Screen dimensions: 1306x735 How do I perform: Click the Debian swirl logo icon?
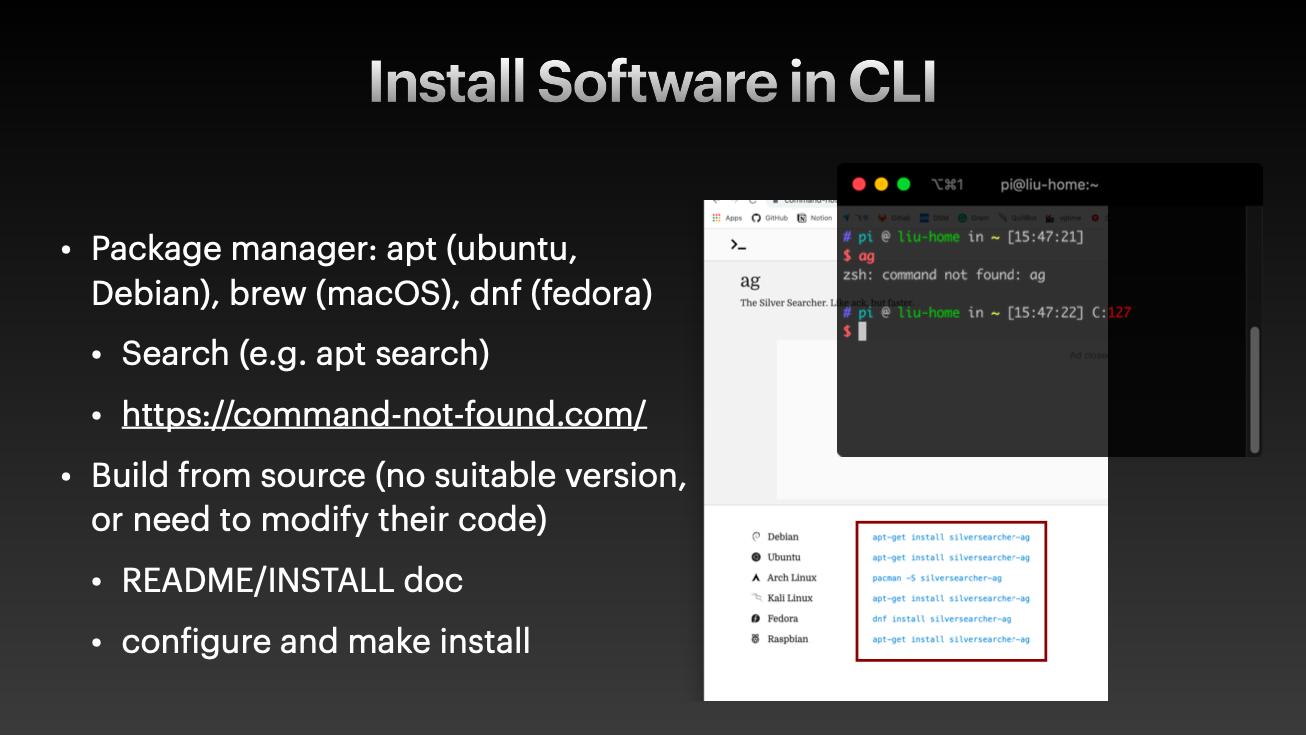756,537
